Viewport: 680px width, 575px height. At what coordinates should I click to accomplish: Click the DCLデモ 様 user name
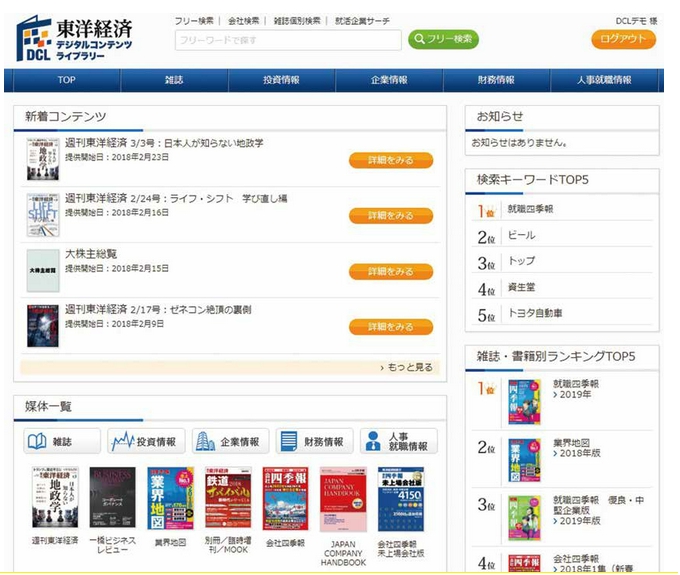[x=636, y=21]
